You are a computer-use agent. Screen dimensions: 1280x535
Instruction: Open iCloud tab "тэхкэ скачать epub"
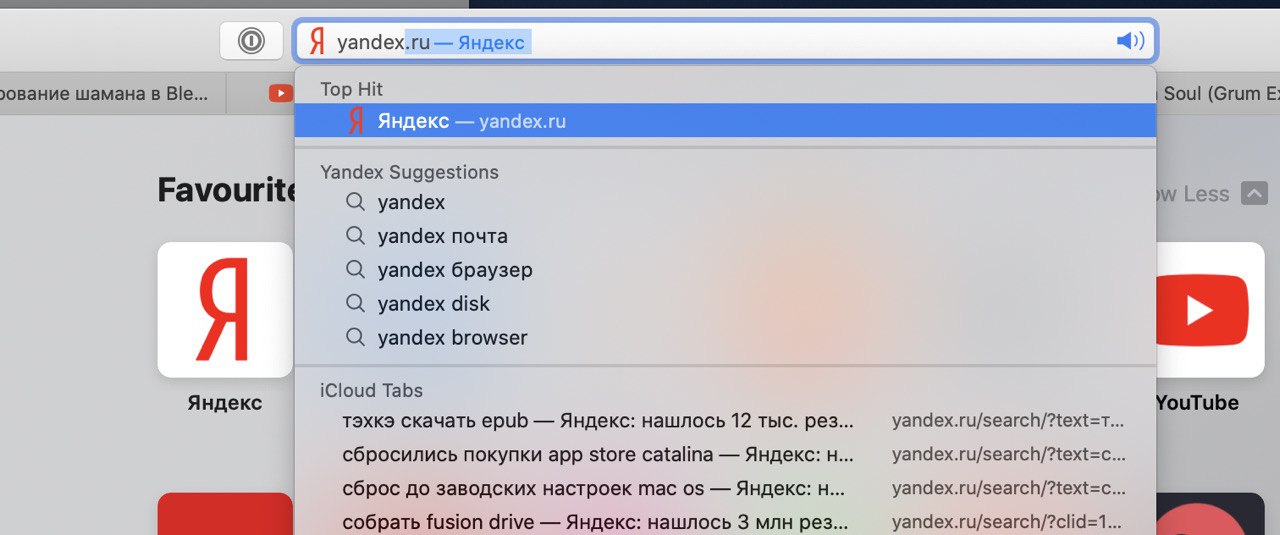725,421
